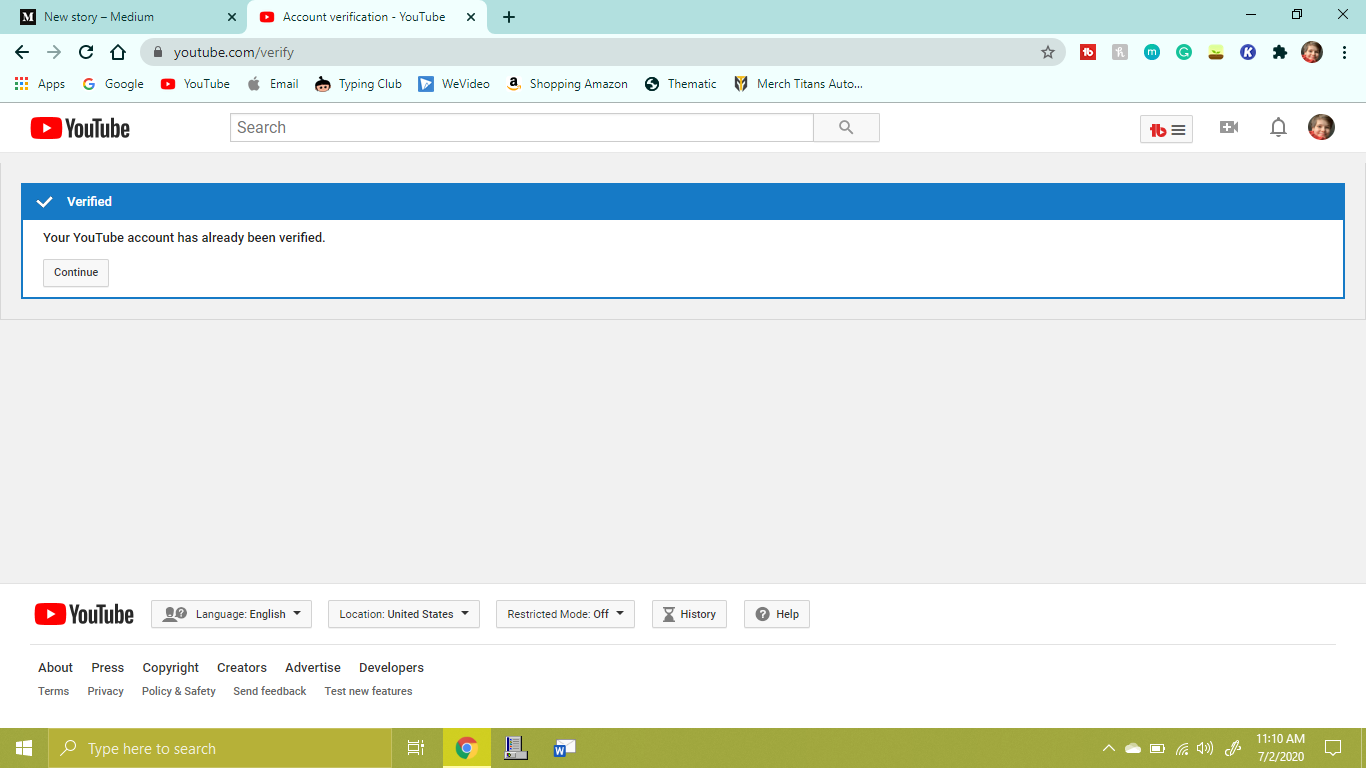1366x768 pixels.
Task: Open Windows Start menu
Action: [24, 748]
